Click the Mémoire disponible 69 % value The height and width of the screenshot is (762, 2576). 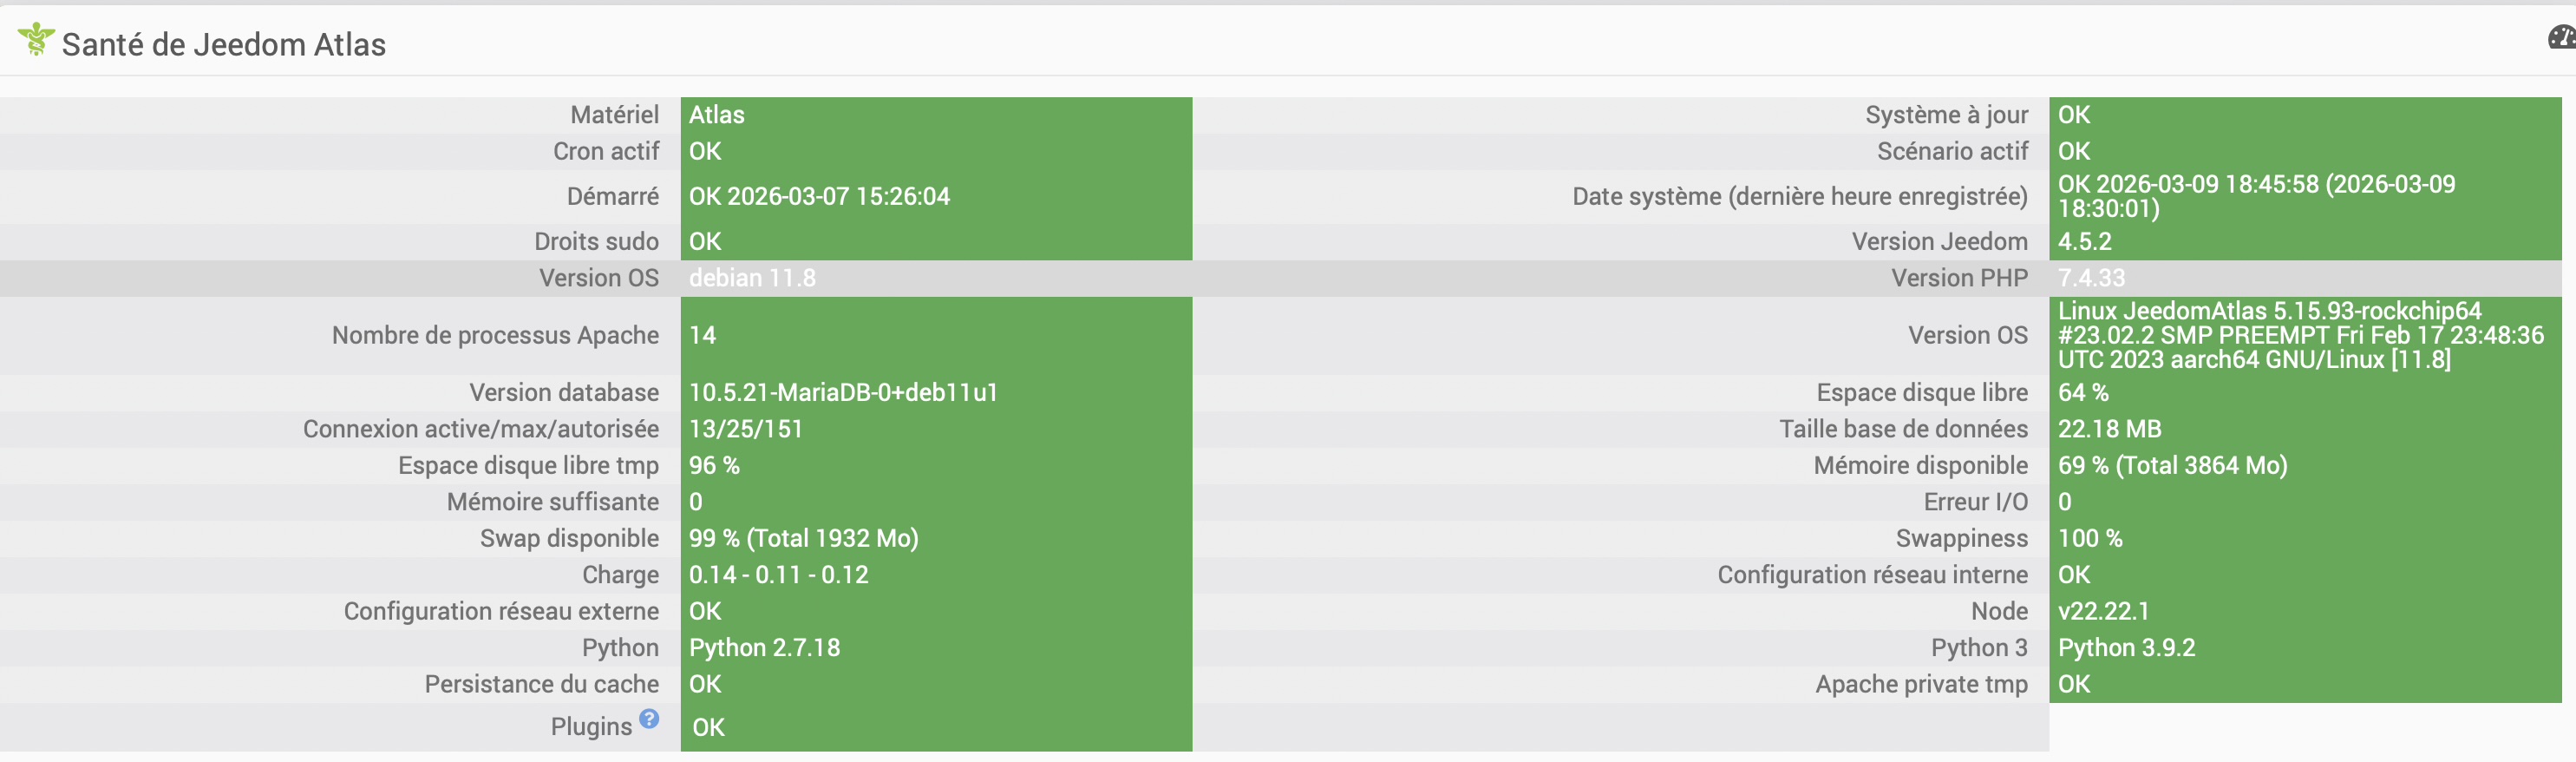click(2172, 465)
